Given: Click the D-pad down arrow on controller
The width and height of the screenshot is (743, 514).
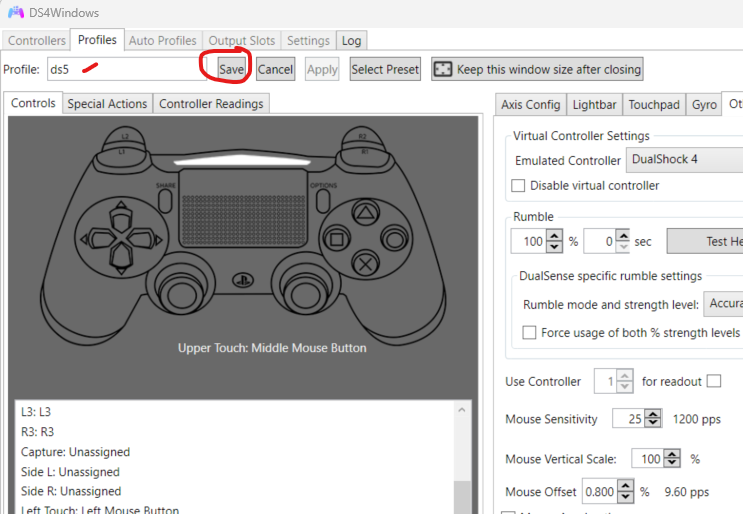Looking at the screenshot, I should [121, 259].
